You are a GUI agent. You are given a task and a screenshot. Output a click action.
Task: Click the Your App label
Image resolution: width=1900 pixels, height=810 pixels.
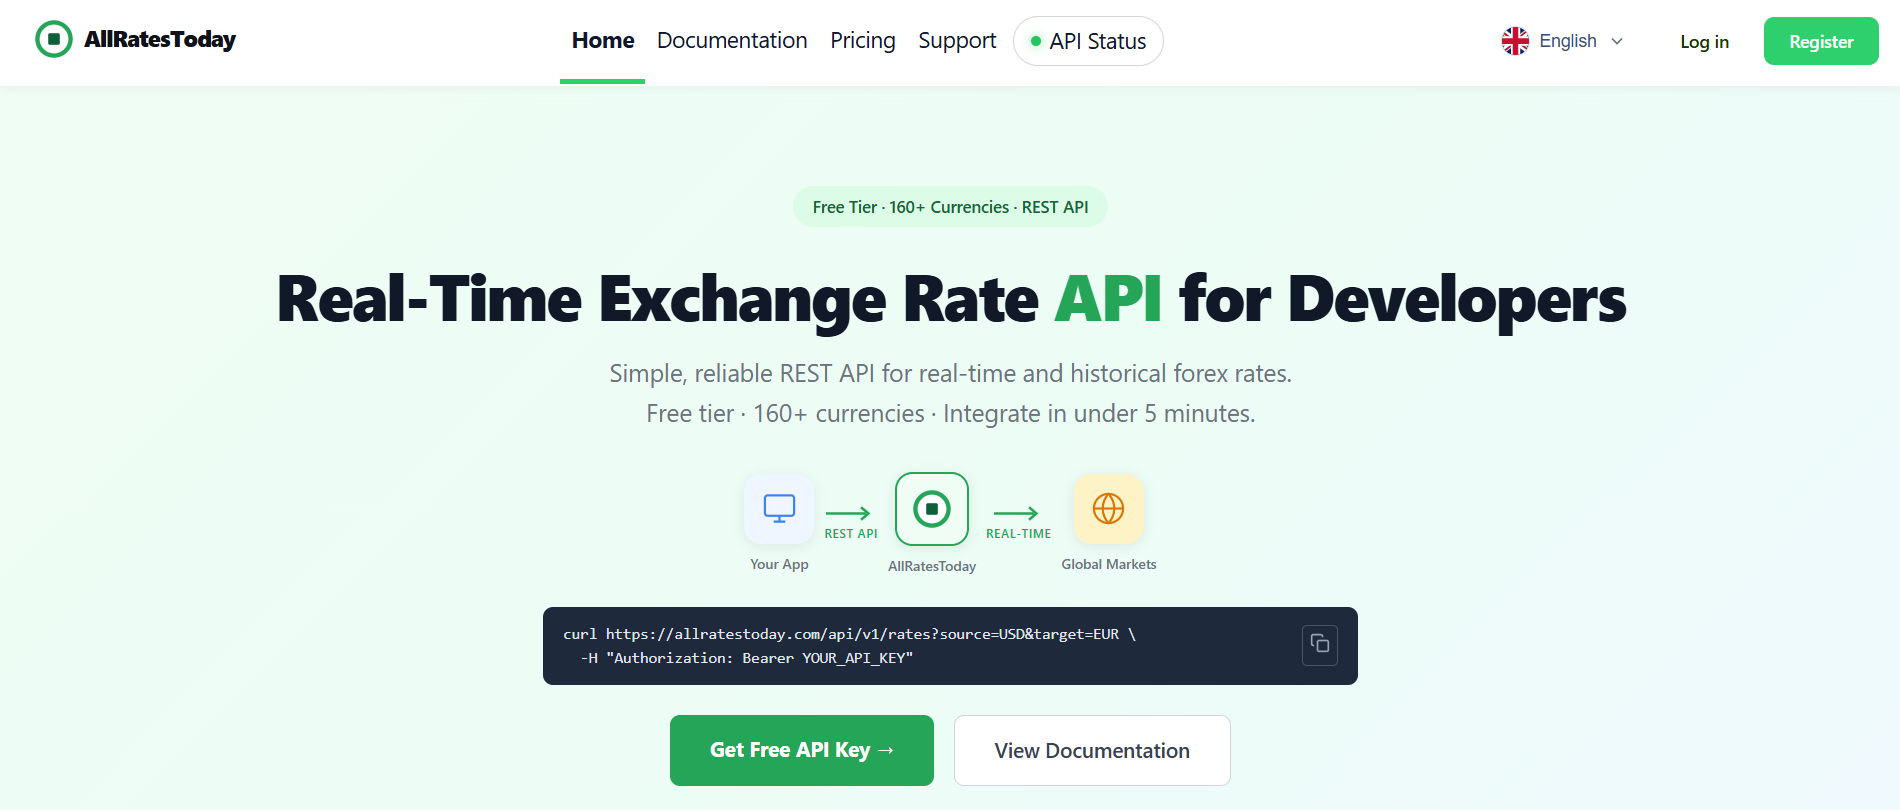pyautogui.click(x=779, y=564)
